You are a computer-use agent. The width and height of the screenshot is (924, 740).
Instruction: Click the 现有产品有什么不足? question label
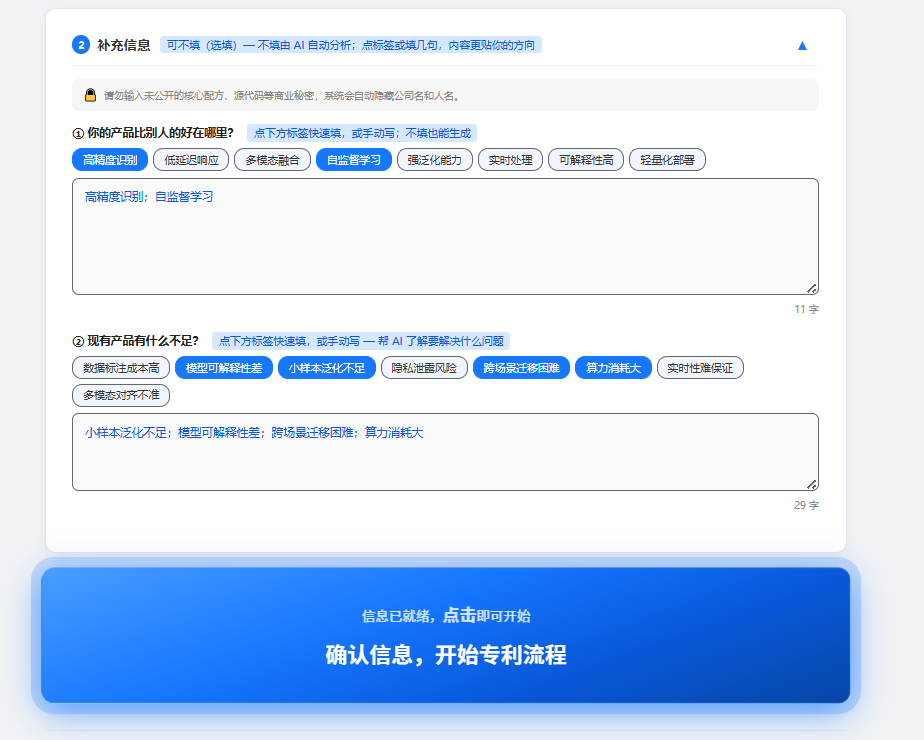pyautogui.click(x=136, y=341)
